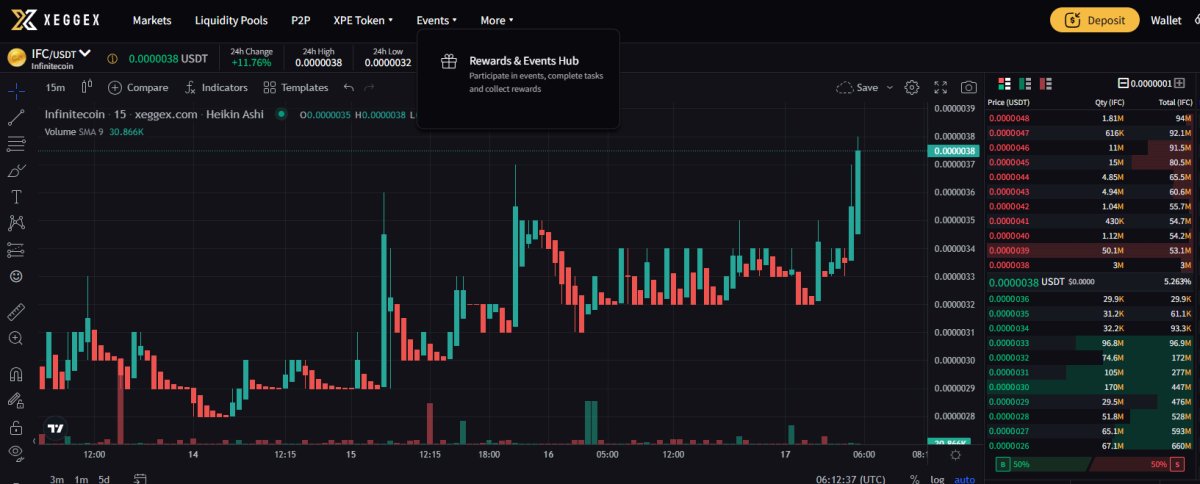The height and width of the screenshot is (484, 1200).
Task: Open the Liquidity Pools page
Action: 231,20
